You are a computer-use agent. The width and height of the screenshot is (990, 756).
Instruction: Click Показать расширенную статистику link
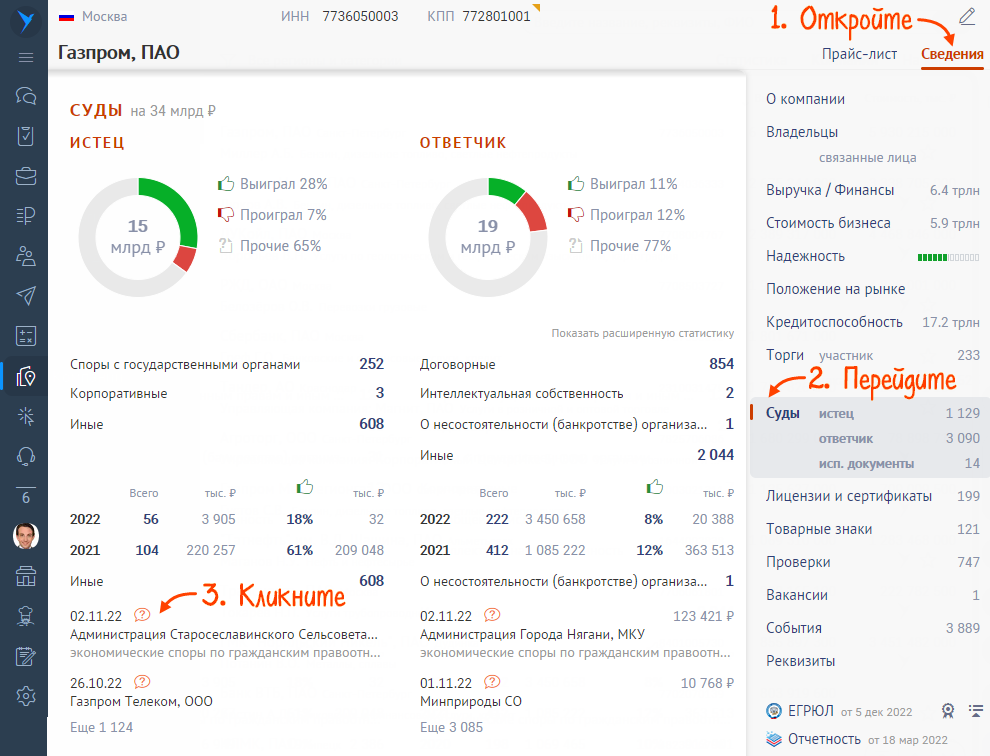coord(643,333)
